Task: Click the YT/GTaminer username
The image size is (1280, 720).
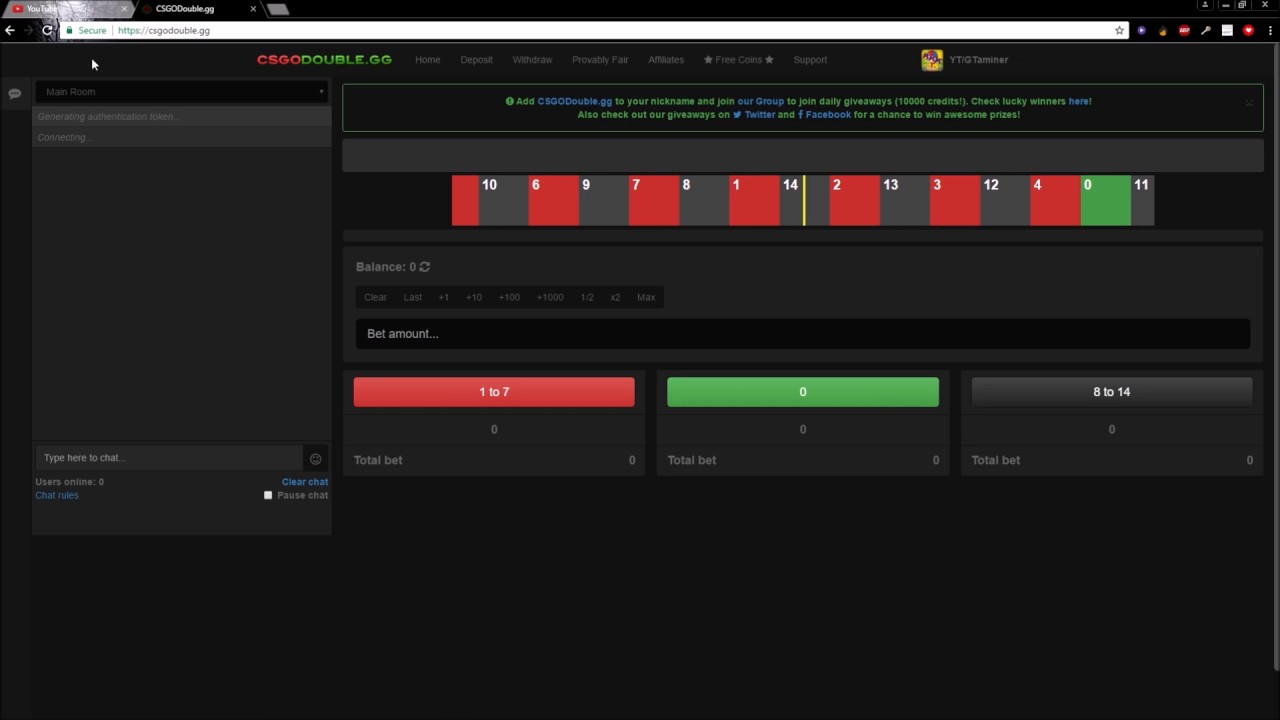Action: pyautogui.click(x=979, y=60)
